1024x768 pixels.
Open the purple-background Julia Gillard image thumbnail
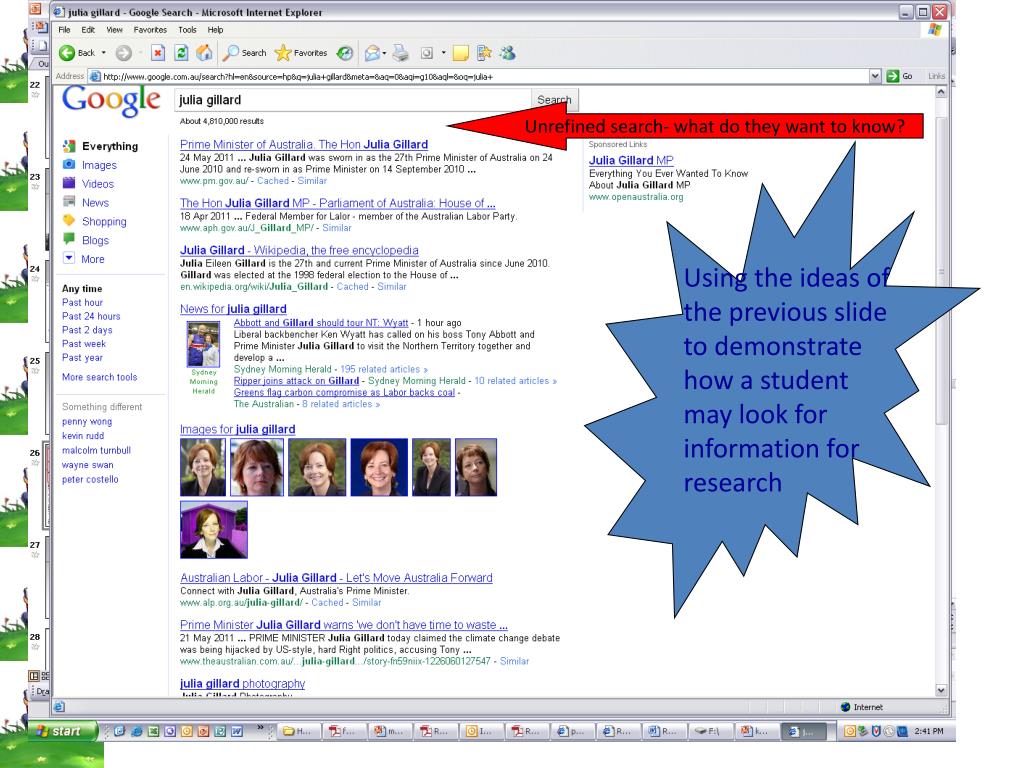pos(214,530)
